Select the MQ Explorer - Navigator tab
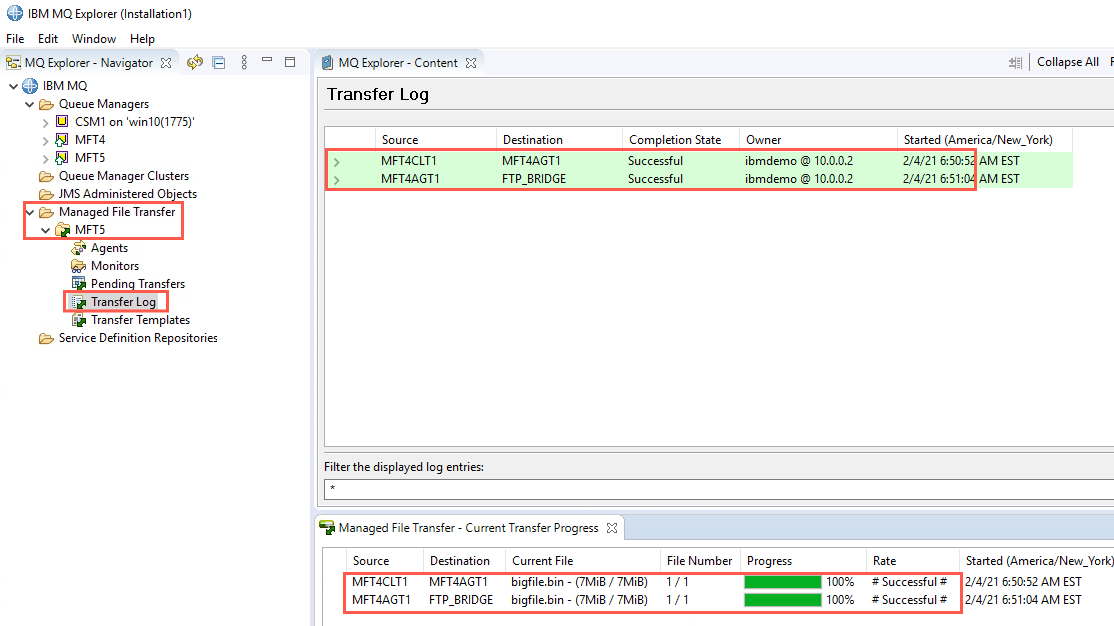The width and height of the screenshot is (1114, 626). 89,63
